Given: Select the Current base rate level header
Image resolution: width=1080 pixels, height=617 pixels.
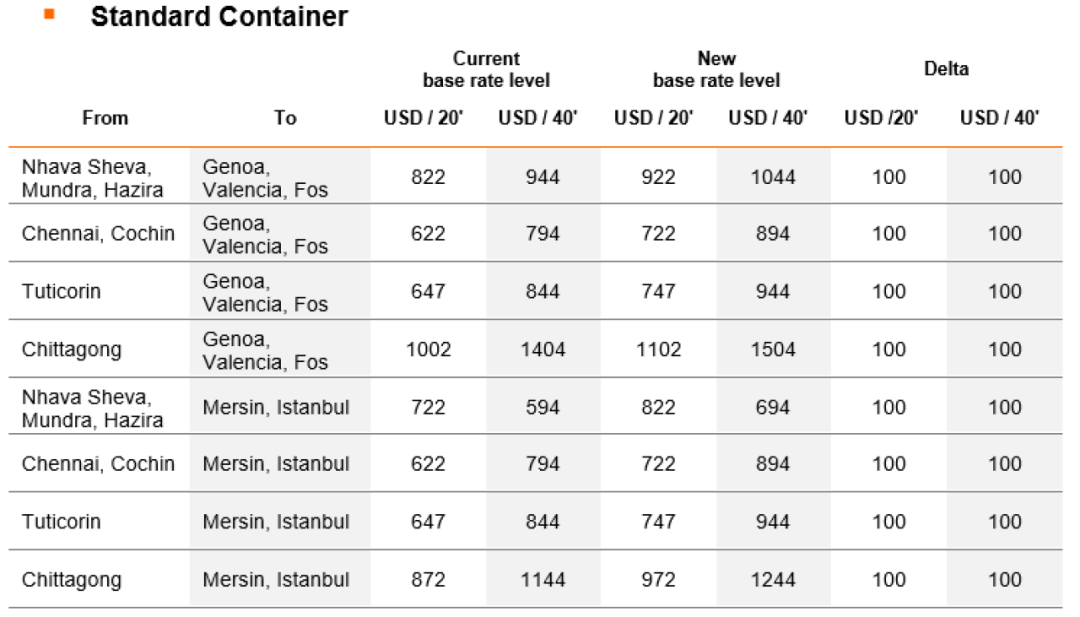Looking at the screenshot, I should 486,70.
